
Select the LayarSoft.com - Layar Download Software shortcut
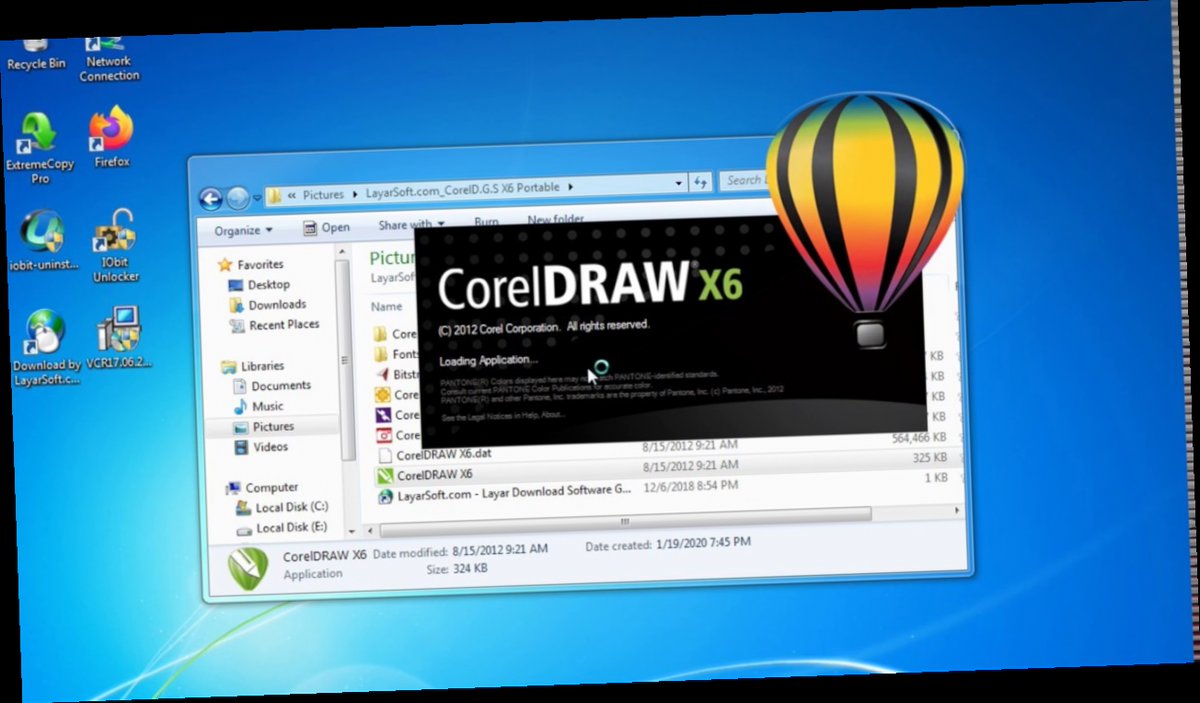click(x=504, y=493)
